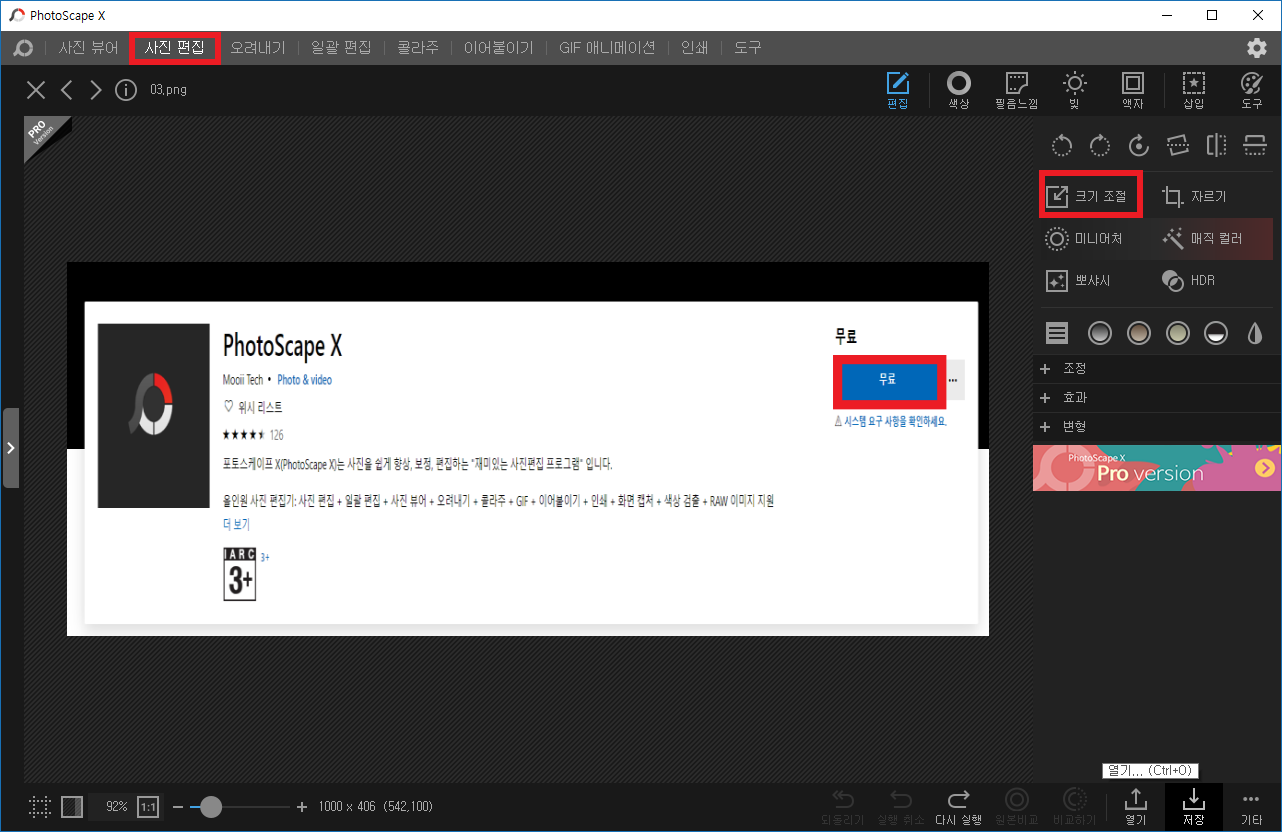Close the current photo with the X icon
This screenshot has height=832, width=1282.
tap(36, 90)
